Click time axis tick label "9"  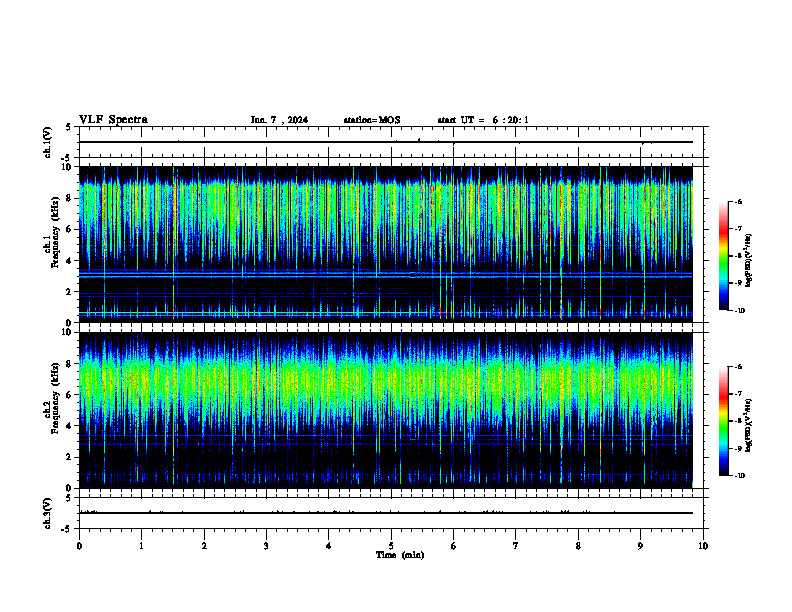640,546
